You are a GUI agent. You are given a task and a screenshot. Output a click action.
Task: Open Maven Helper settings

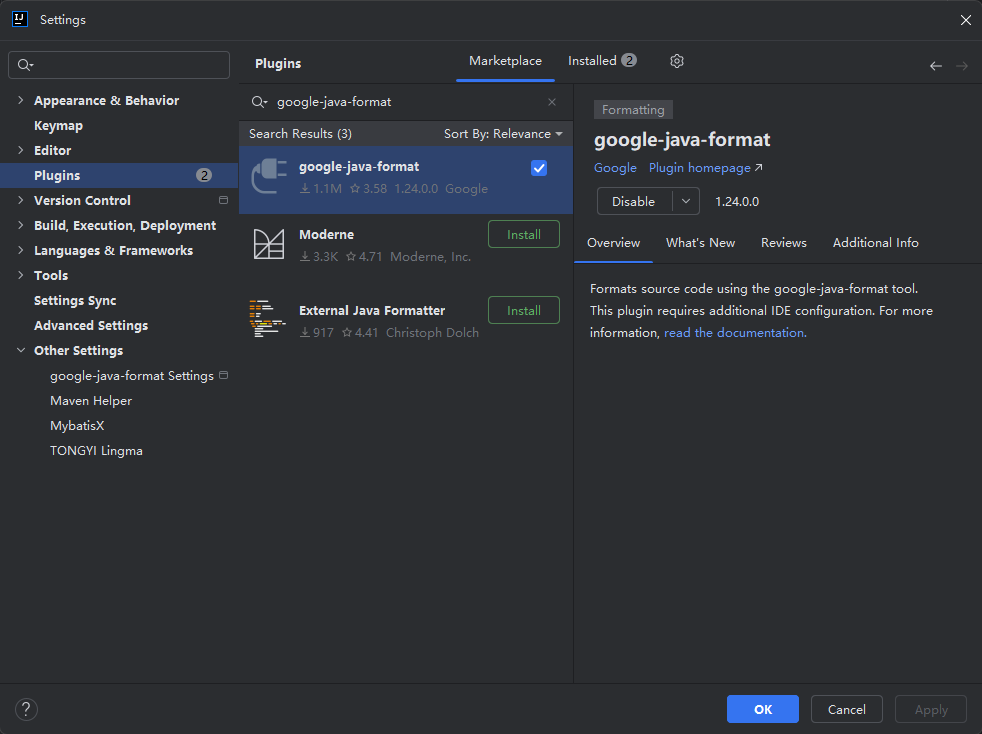coord(119,401)
